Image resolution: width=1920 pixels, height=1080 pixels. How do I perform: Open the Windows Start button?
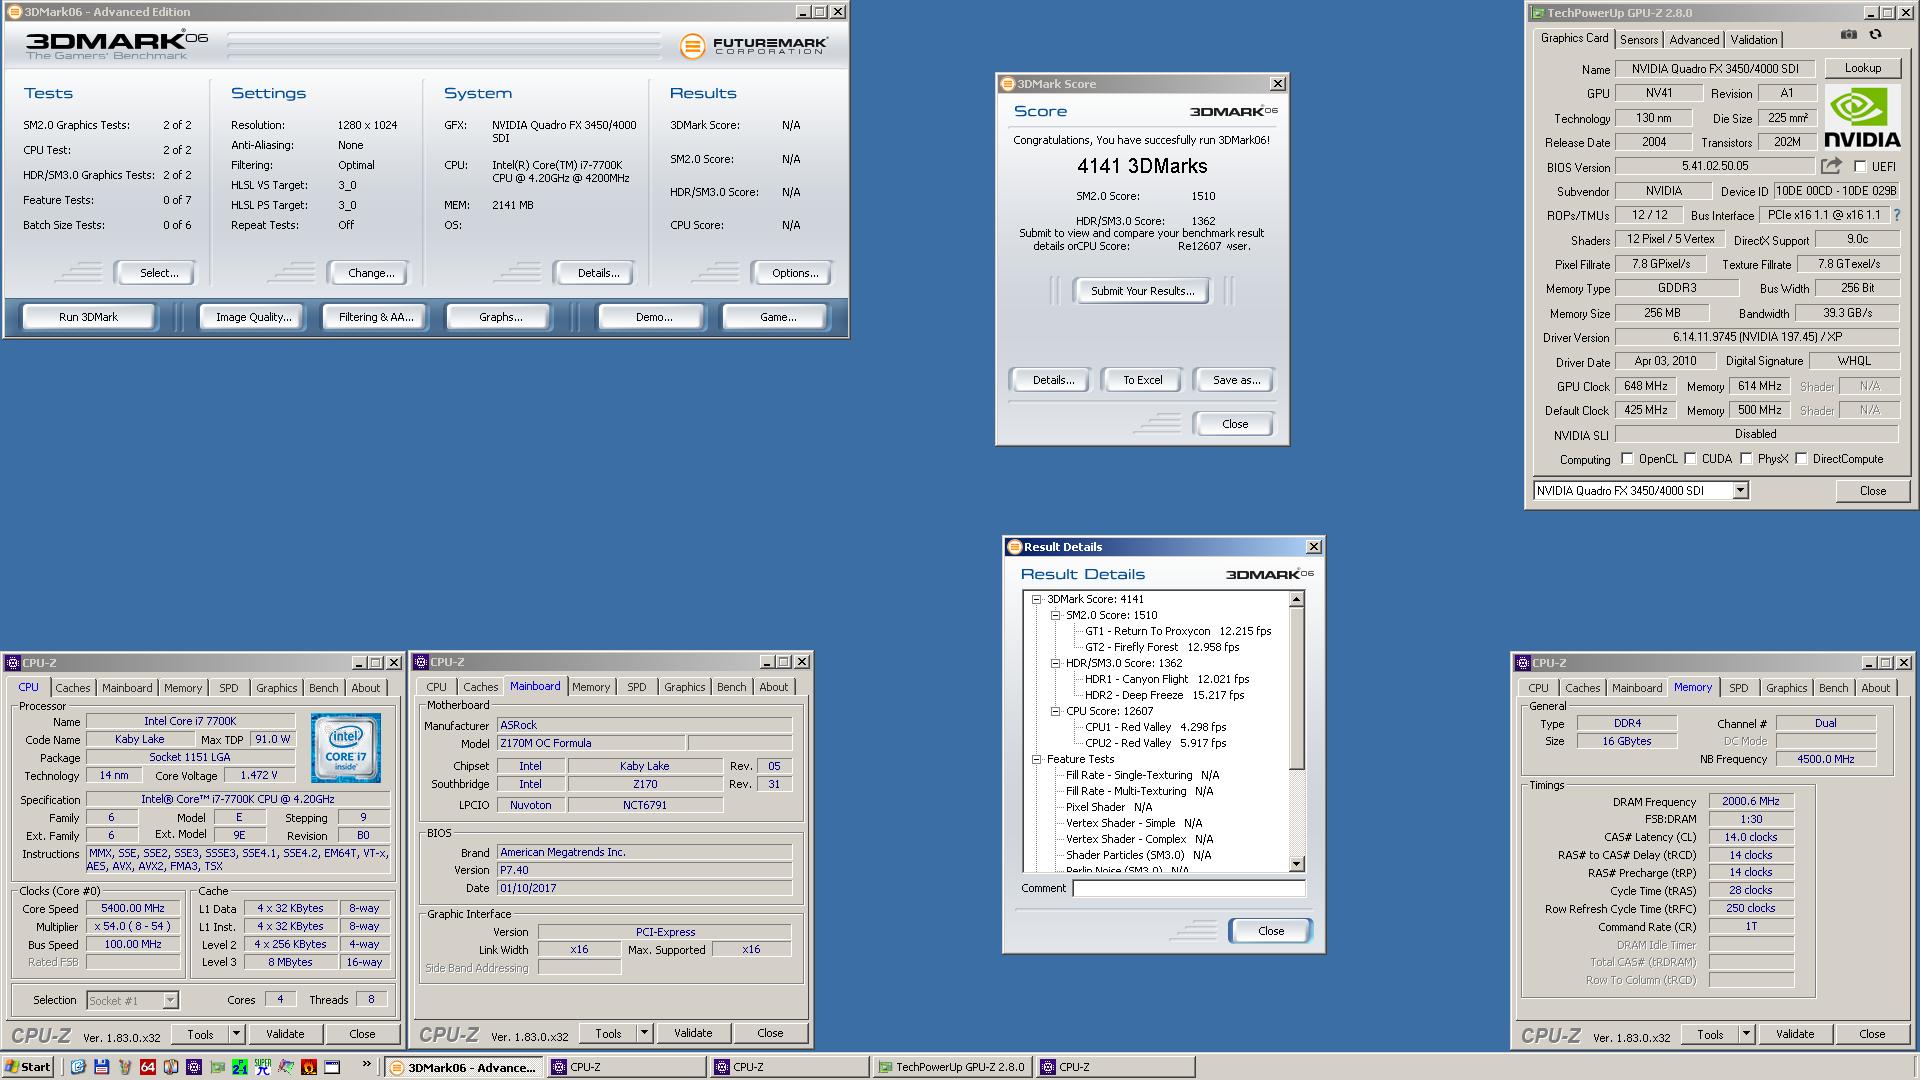pos(28,1067)
